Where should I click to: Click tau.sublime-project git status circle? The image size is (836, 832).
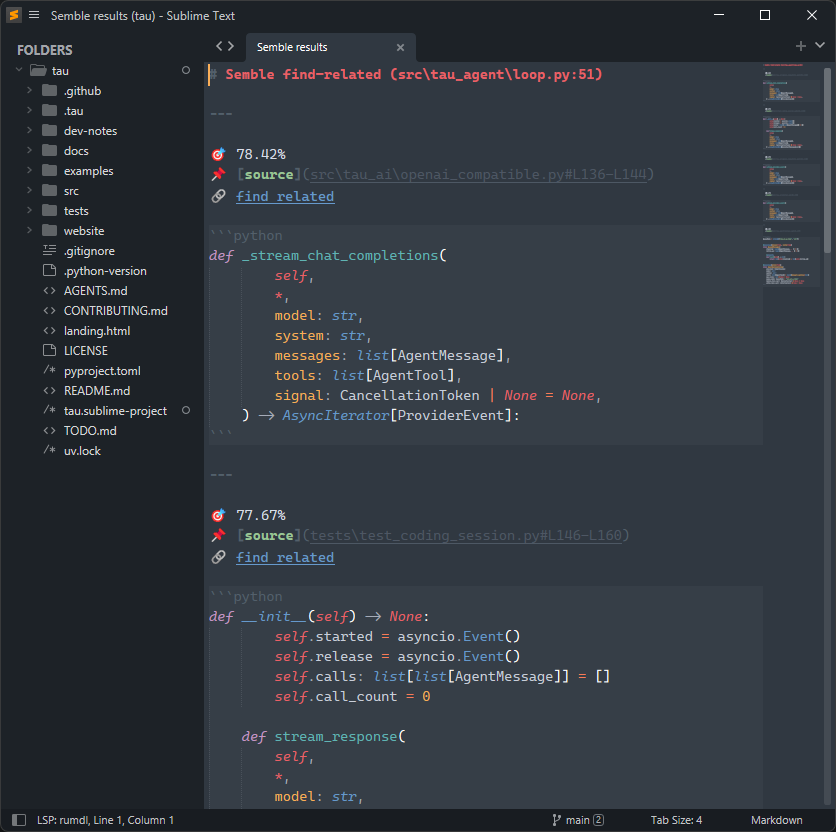186,410
